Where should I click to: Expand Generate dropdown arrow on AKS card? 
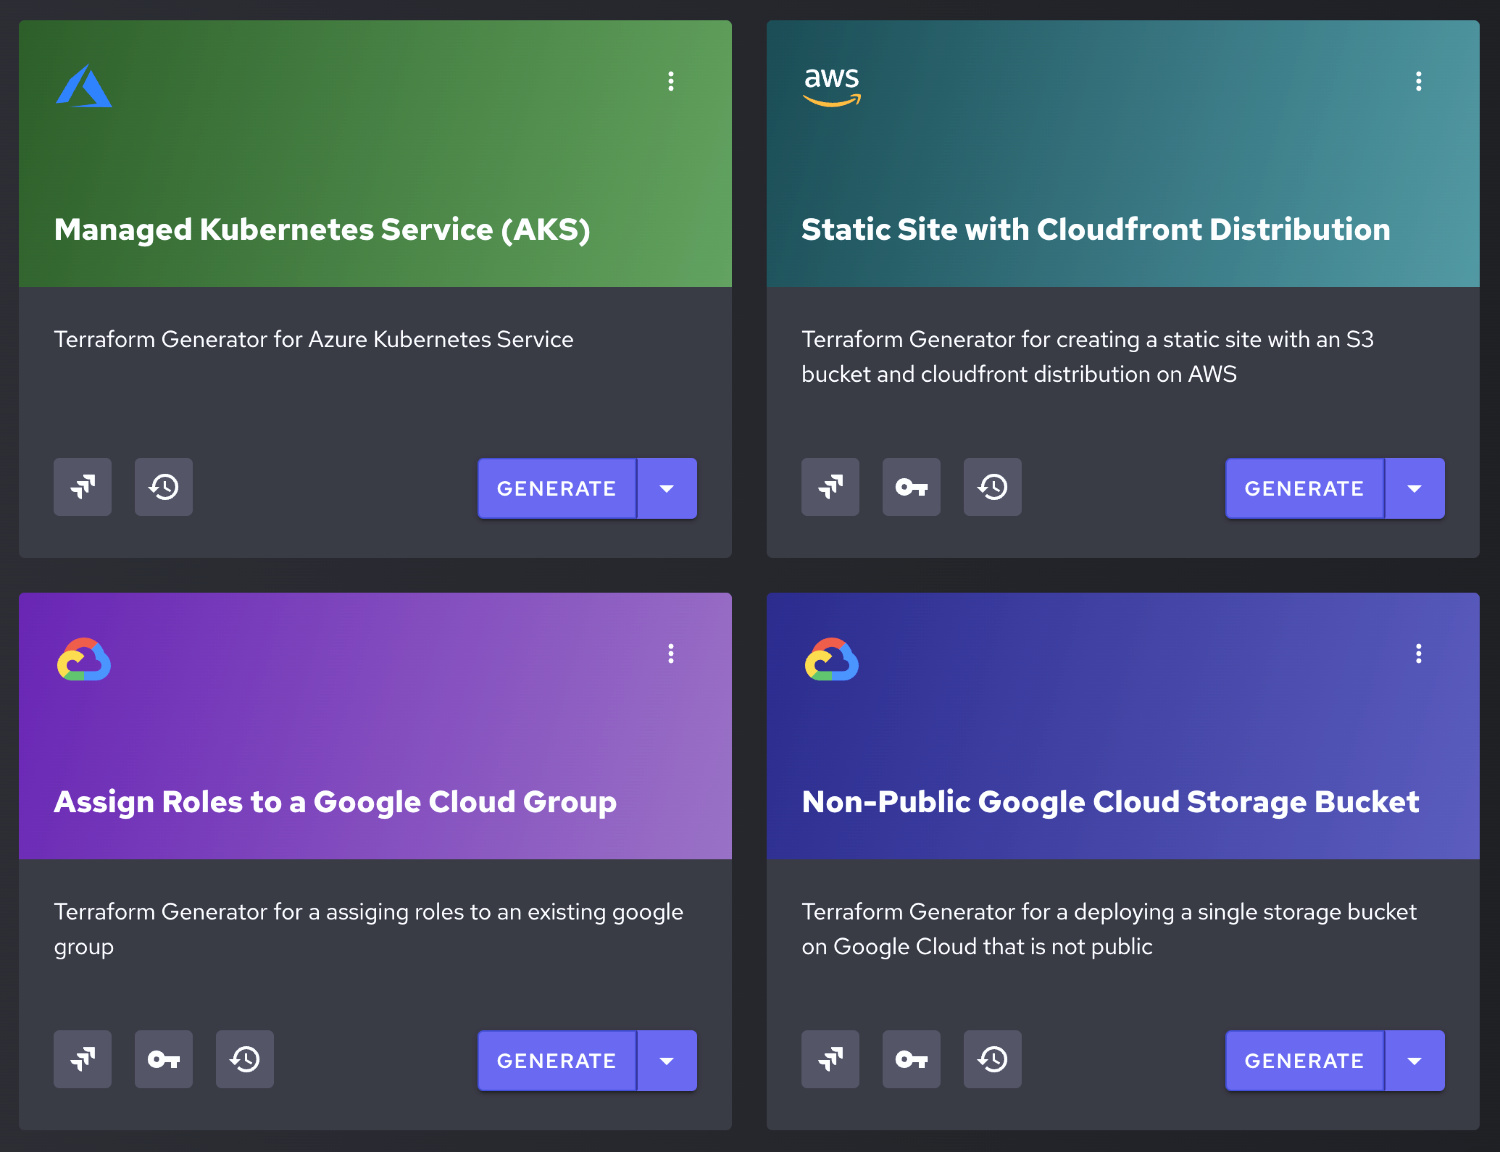(667, 488)
